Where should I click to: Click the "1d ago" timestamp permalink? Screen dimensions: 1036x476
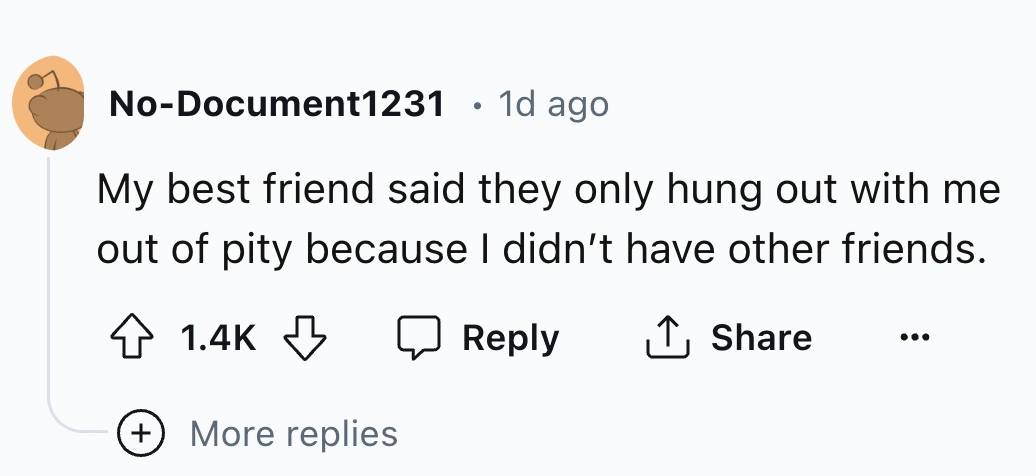click(x=552, y=103)
